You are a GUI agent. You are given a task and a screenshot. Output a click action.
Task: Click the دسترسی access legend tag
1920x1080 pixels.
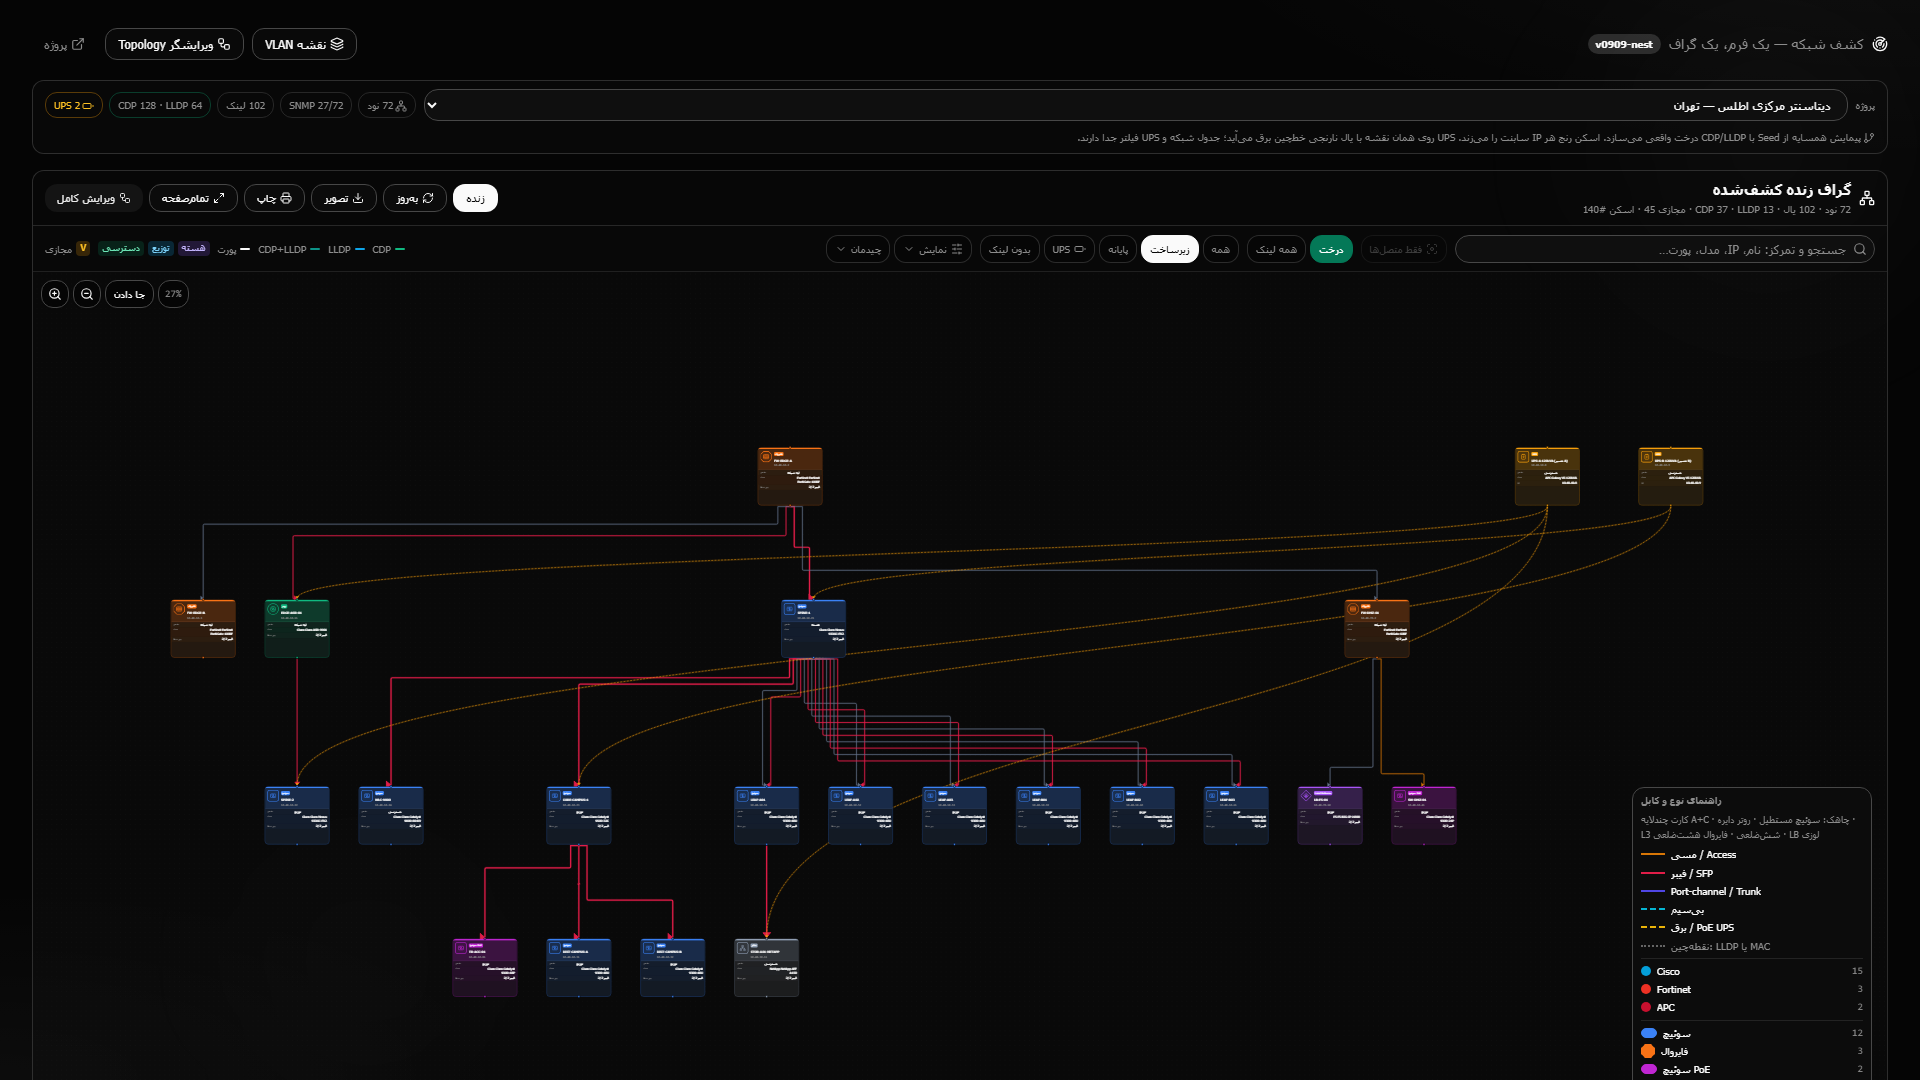tap(121, 248)
